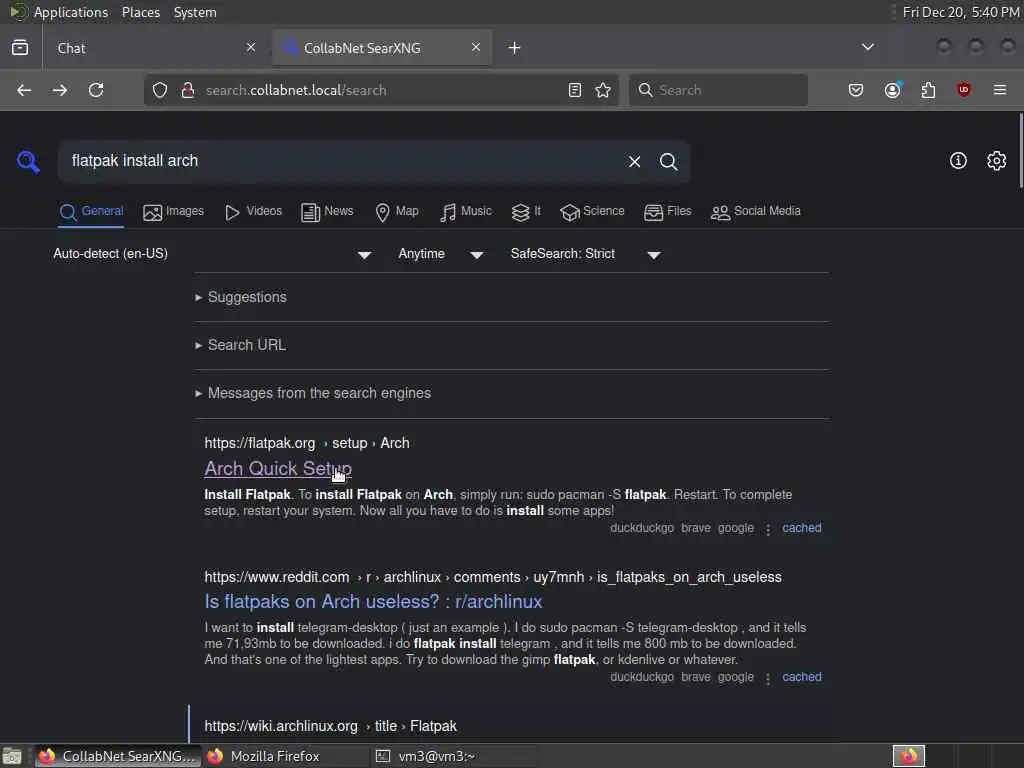The width and height of the screenshot is (1024, 768).
Task: Select the Science search category
Action: click(592, 212)
